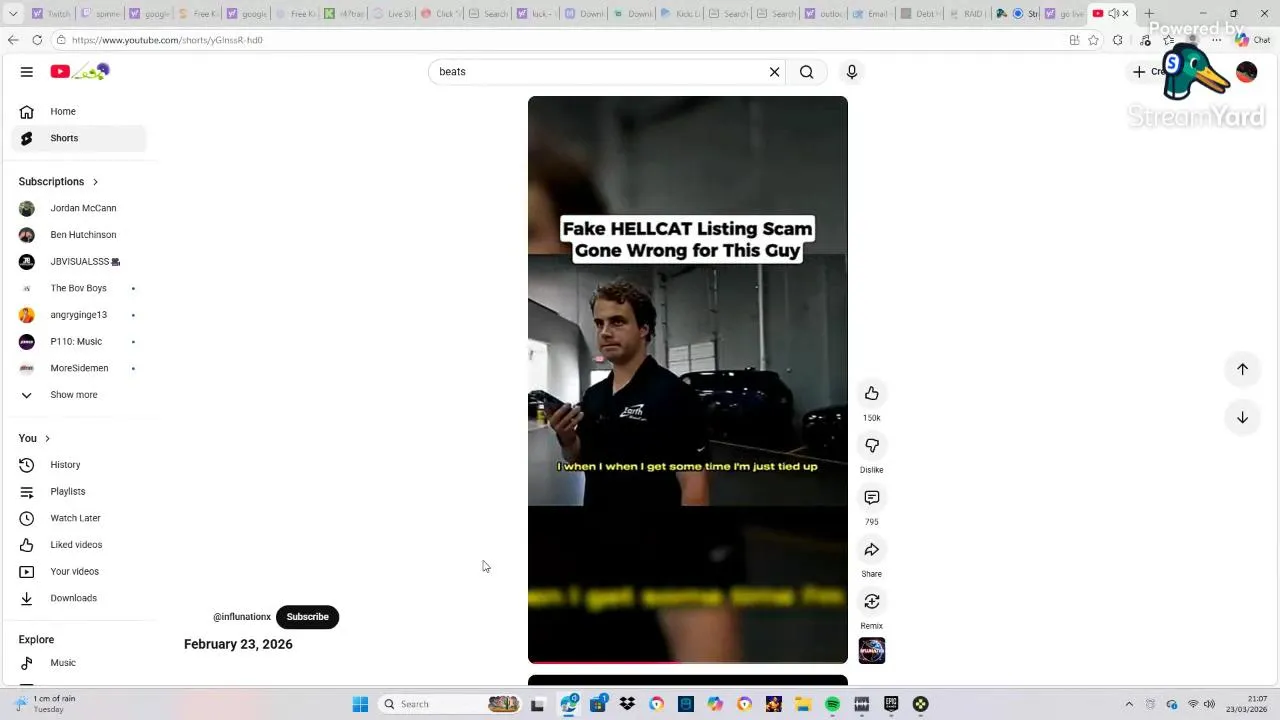Open the Windows Start menu
This screenshot has width=1280, height=720.
[360, 705]
